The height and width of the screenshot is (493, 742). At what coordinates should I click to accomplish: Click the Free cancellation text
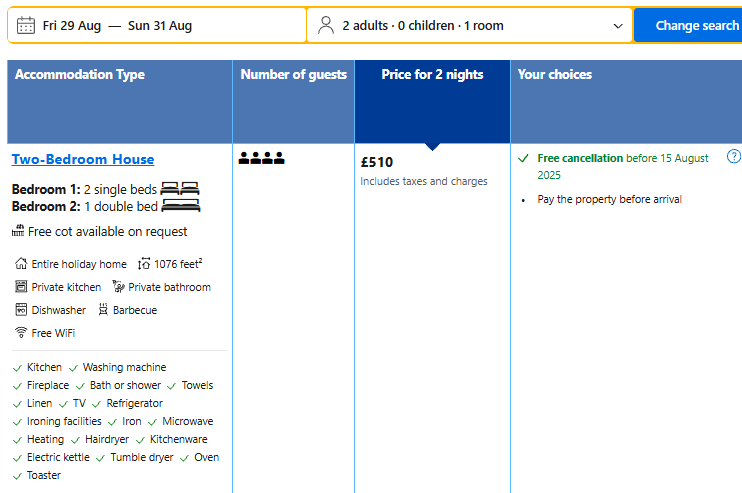(x=579, y=158)
